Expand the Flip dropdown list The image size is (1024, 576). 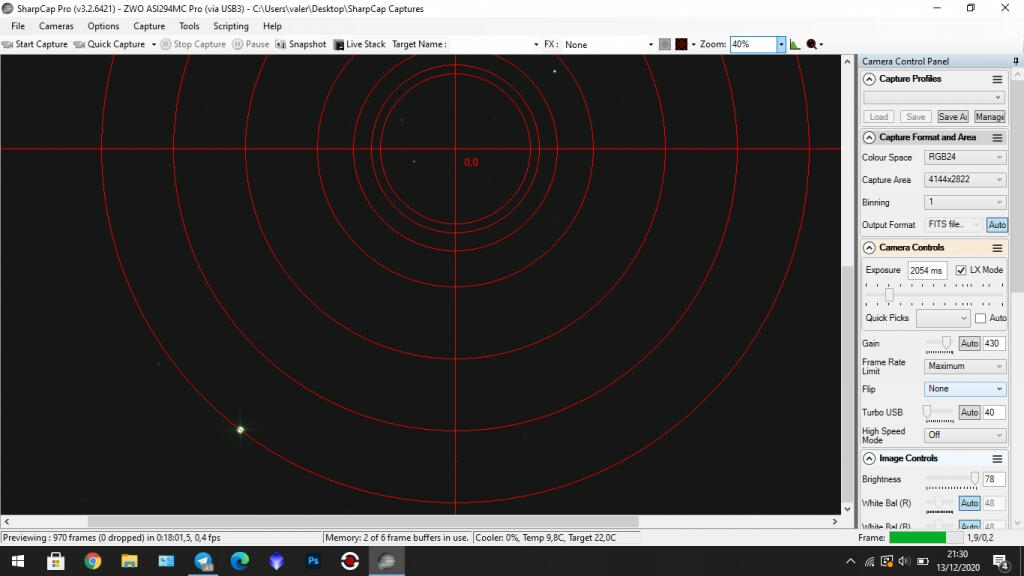point(964,389)
